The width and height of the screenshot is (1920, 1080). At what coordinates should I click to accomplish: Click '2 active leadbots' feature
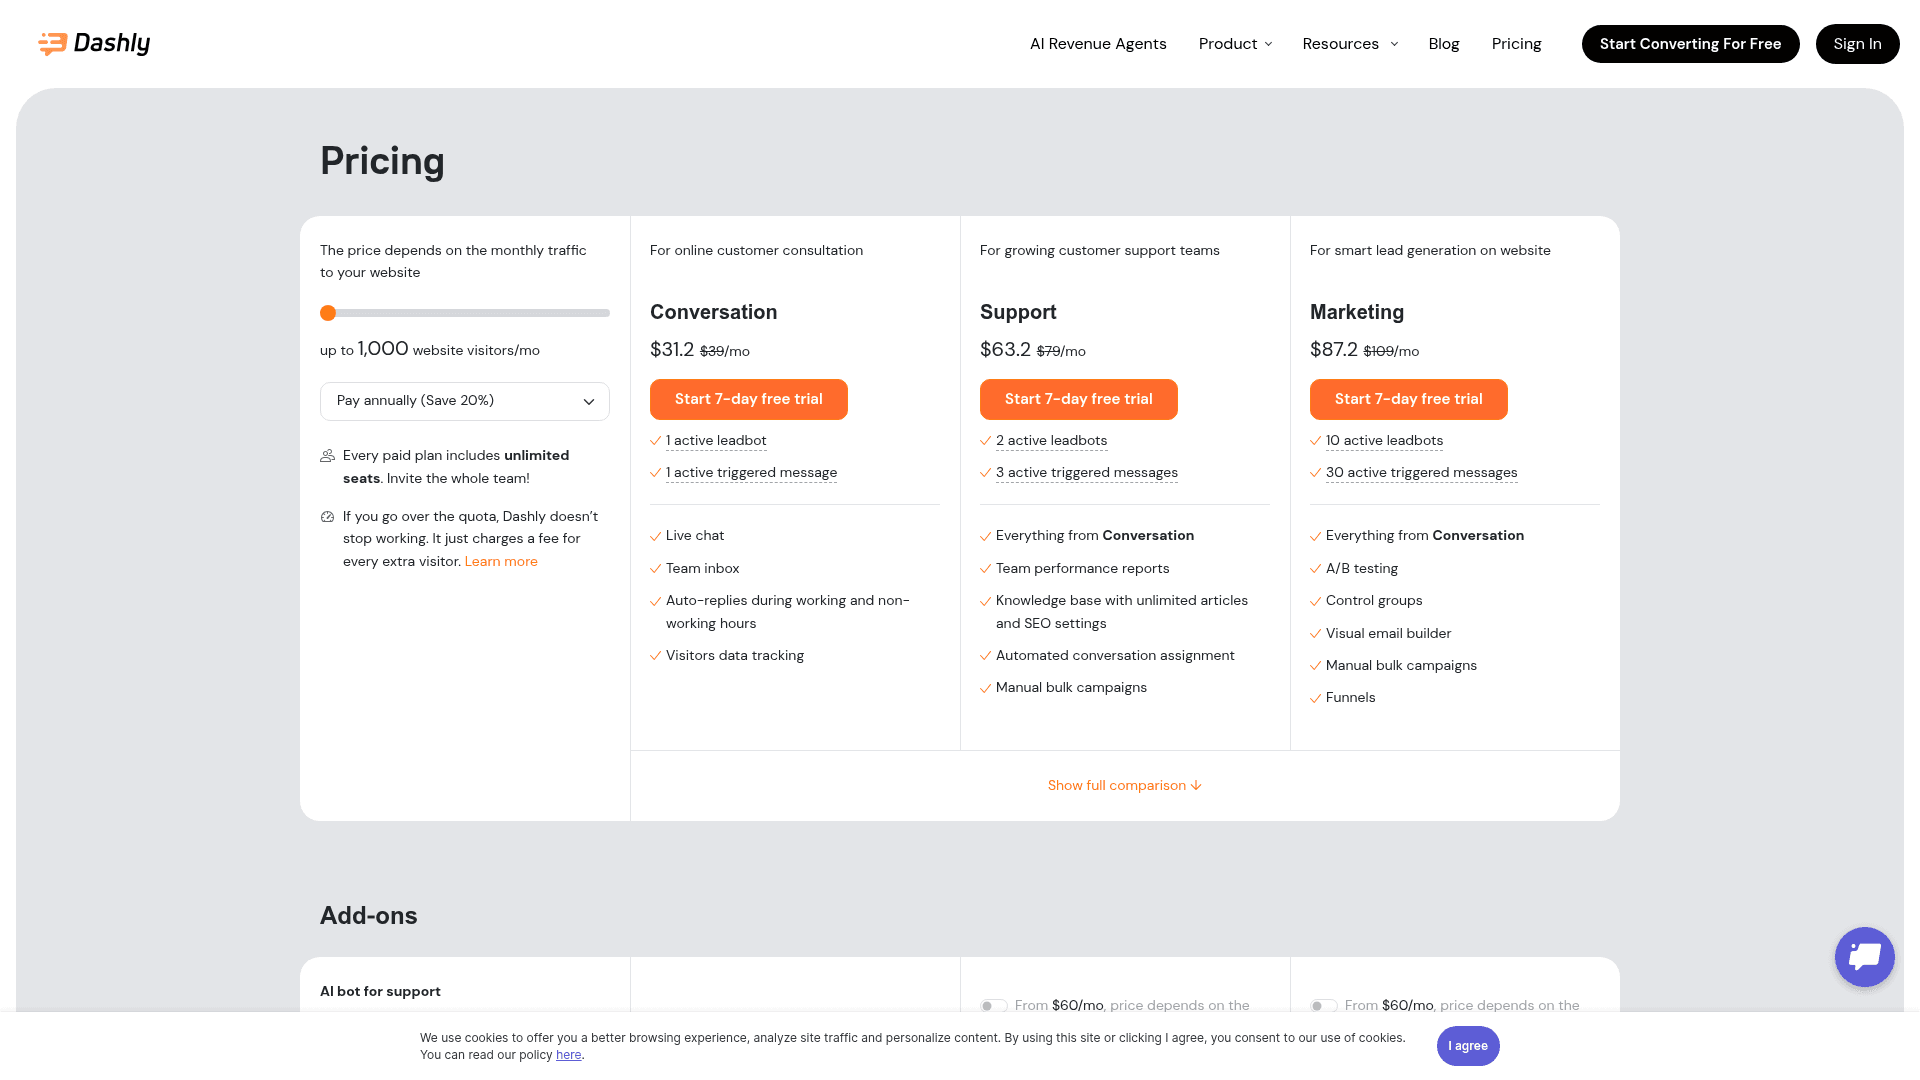1051,441
